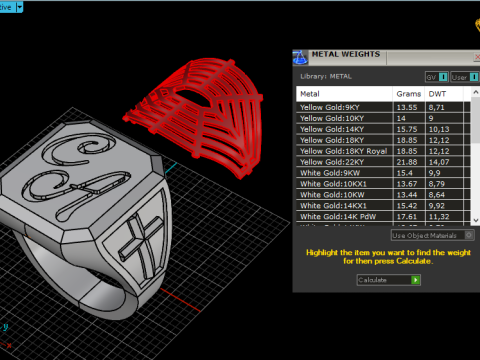
Task: Click the metal list scrollbar thumb
Action: [476, 121]
